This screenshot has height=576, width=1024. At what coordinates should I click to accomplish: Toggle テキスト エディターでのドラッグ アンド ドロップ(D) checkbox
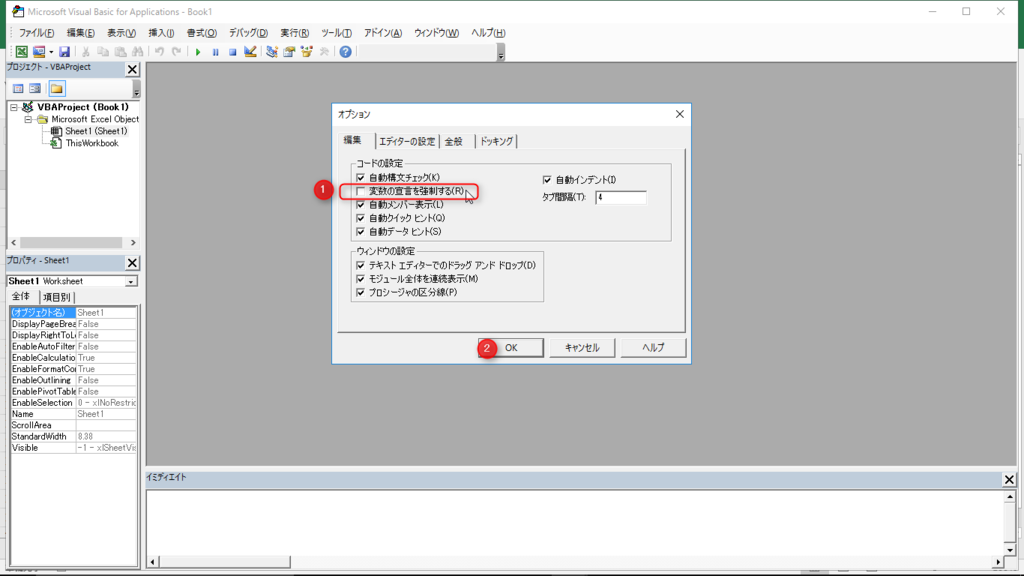coord(360,265)
